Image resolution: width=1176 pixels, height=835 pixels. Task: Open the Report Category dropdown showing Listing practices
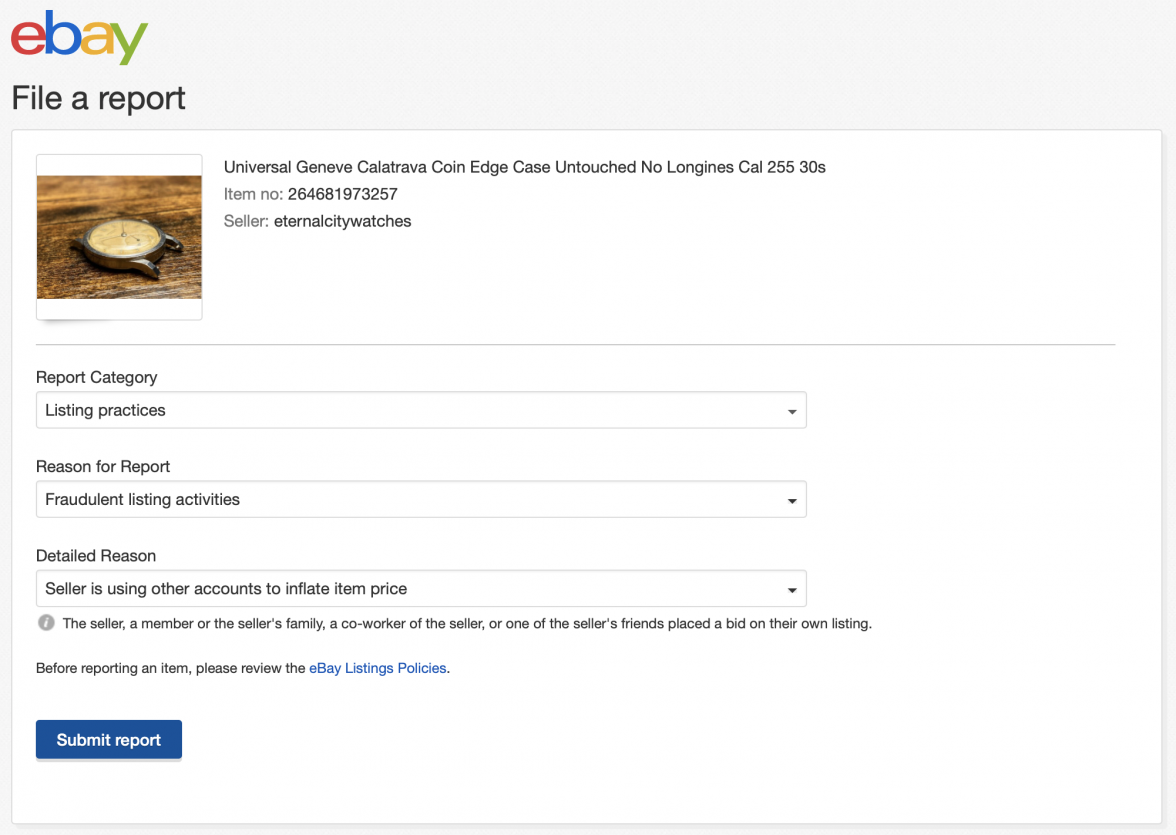tap(420, 410)
